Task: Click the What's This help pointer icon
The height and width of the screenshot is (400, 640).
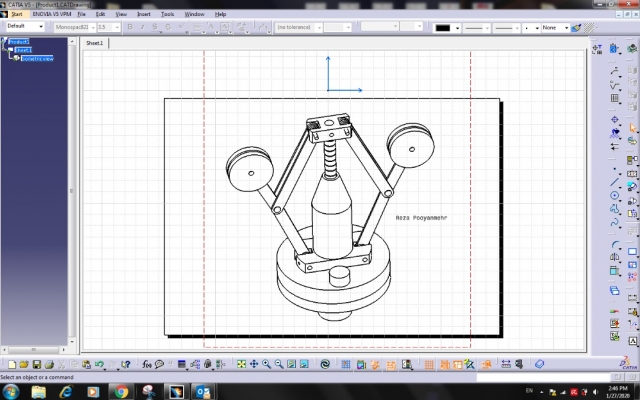Action: 126,364
